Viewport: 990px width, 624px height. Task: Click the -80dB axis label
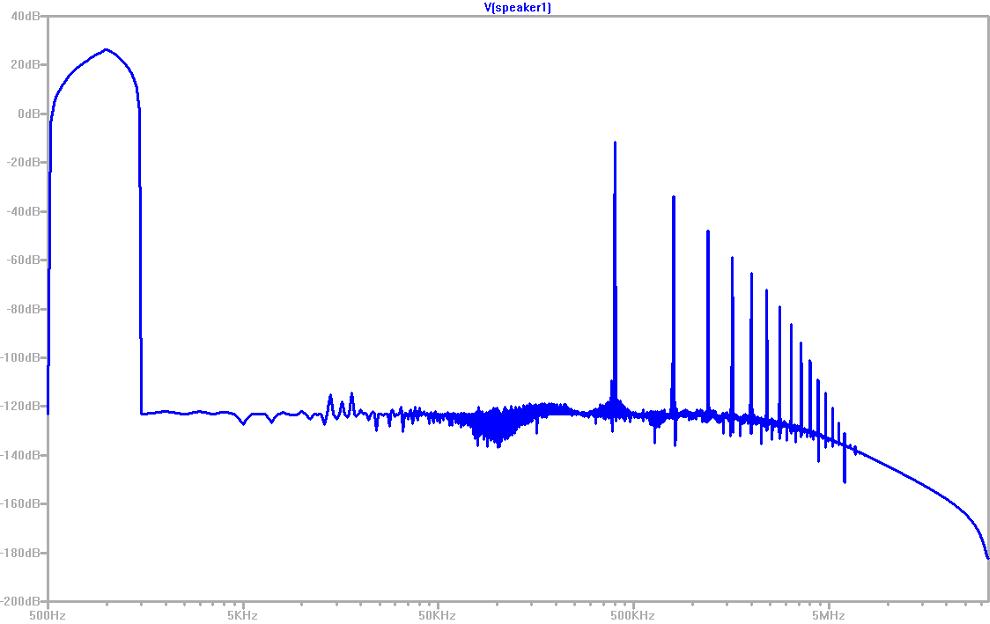24,309
